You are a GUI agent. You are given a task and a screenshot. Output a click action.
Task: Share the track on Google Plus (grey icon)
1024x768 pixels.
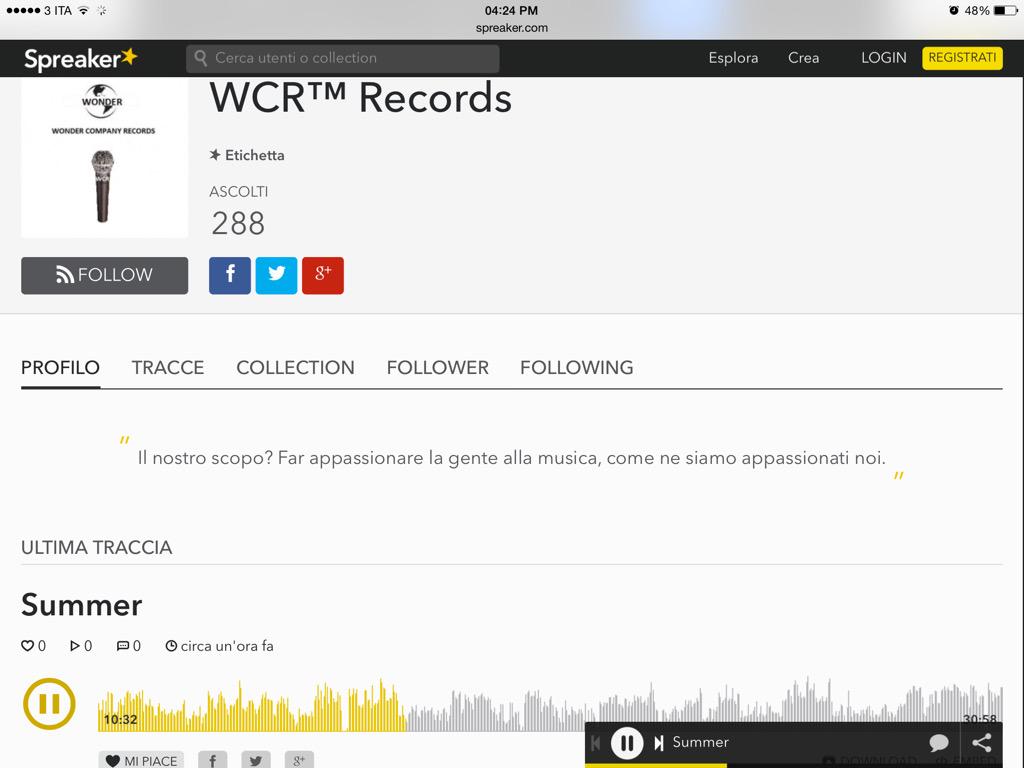coord(299,760)
